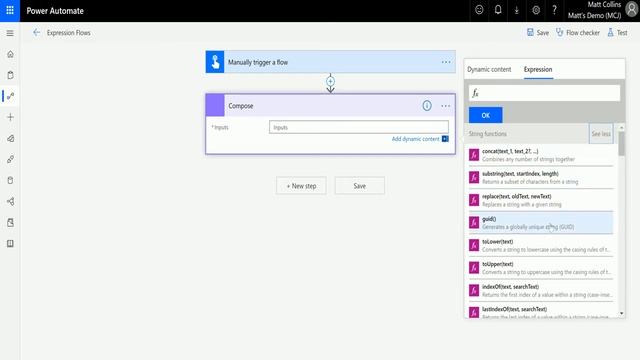
Task: Open My flows icon in sidebar
Action: tap(10, 96)
